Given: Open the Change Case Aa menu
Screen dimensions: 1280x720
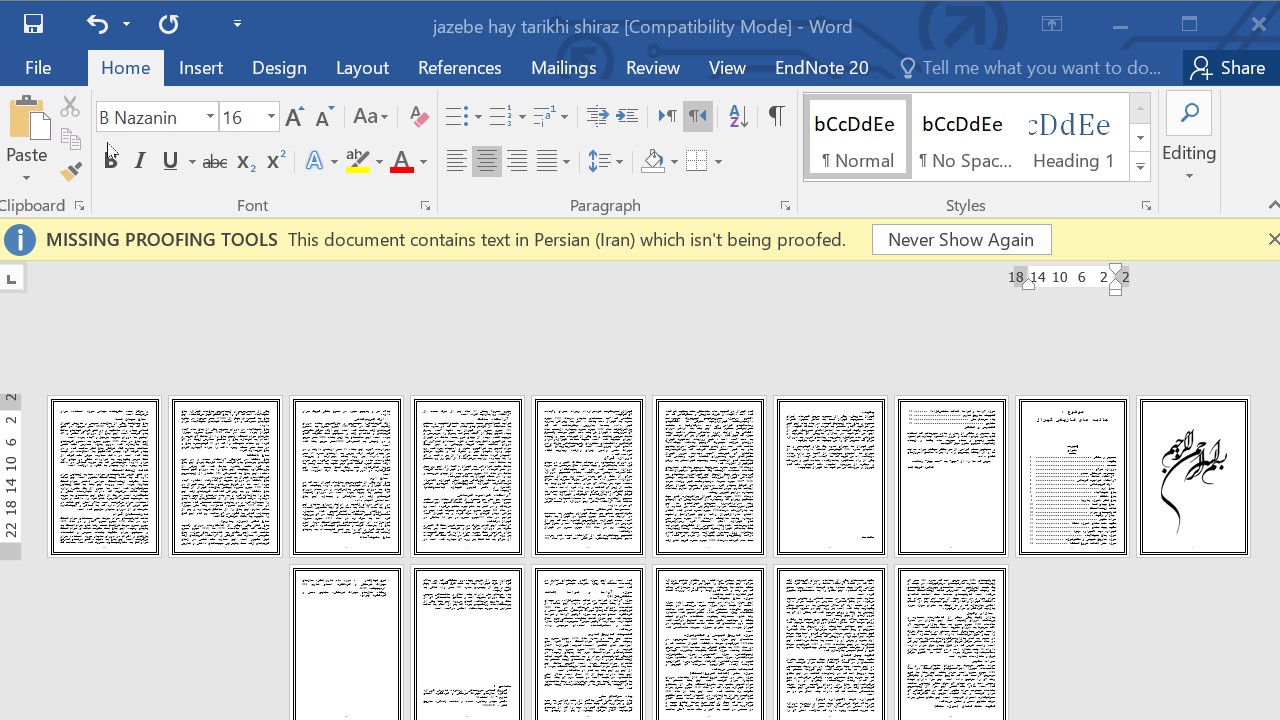Looking at the screenshot, I should 370,117.
